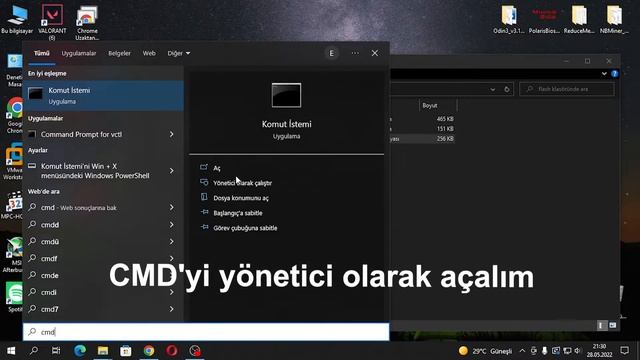Expand the cmdd suggestion arrow
The height and width of the screenshot is (360, 640).
[172, 225]
